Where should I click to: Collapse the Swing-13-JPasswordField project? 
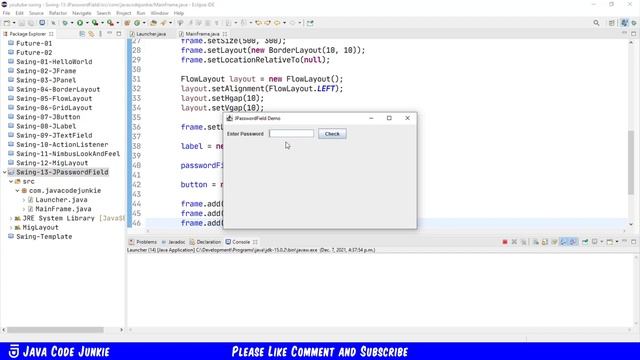pyautogui.click(x=4, y=172)
